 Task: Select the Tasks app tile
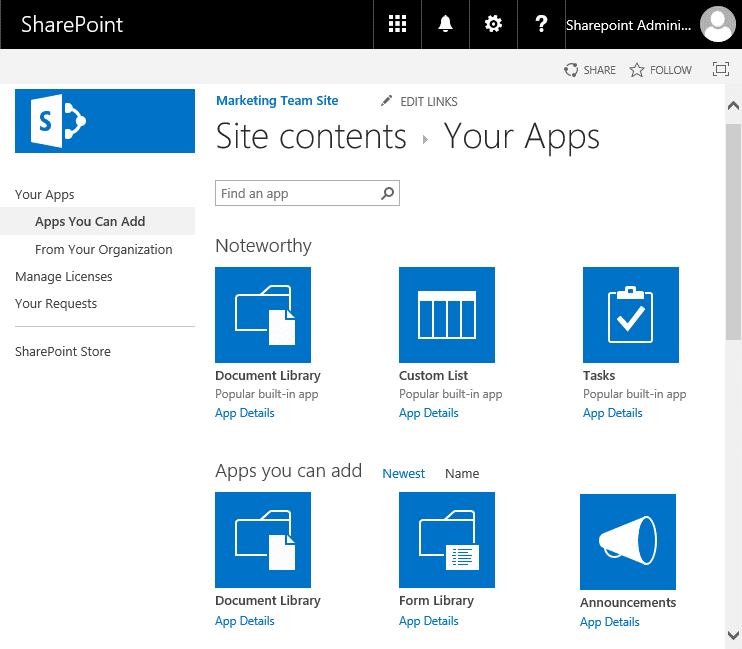point(631,315)
